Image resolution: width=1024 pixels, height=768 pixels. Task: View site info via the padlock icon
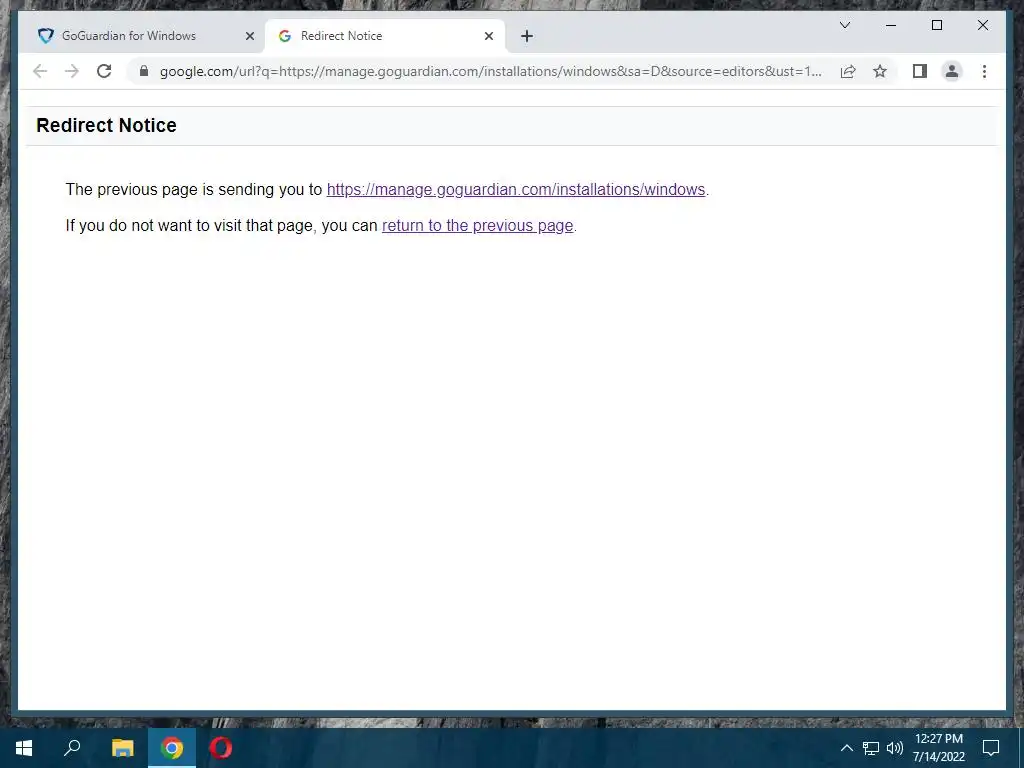tap(144, 71)
